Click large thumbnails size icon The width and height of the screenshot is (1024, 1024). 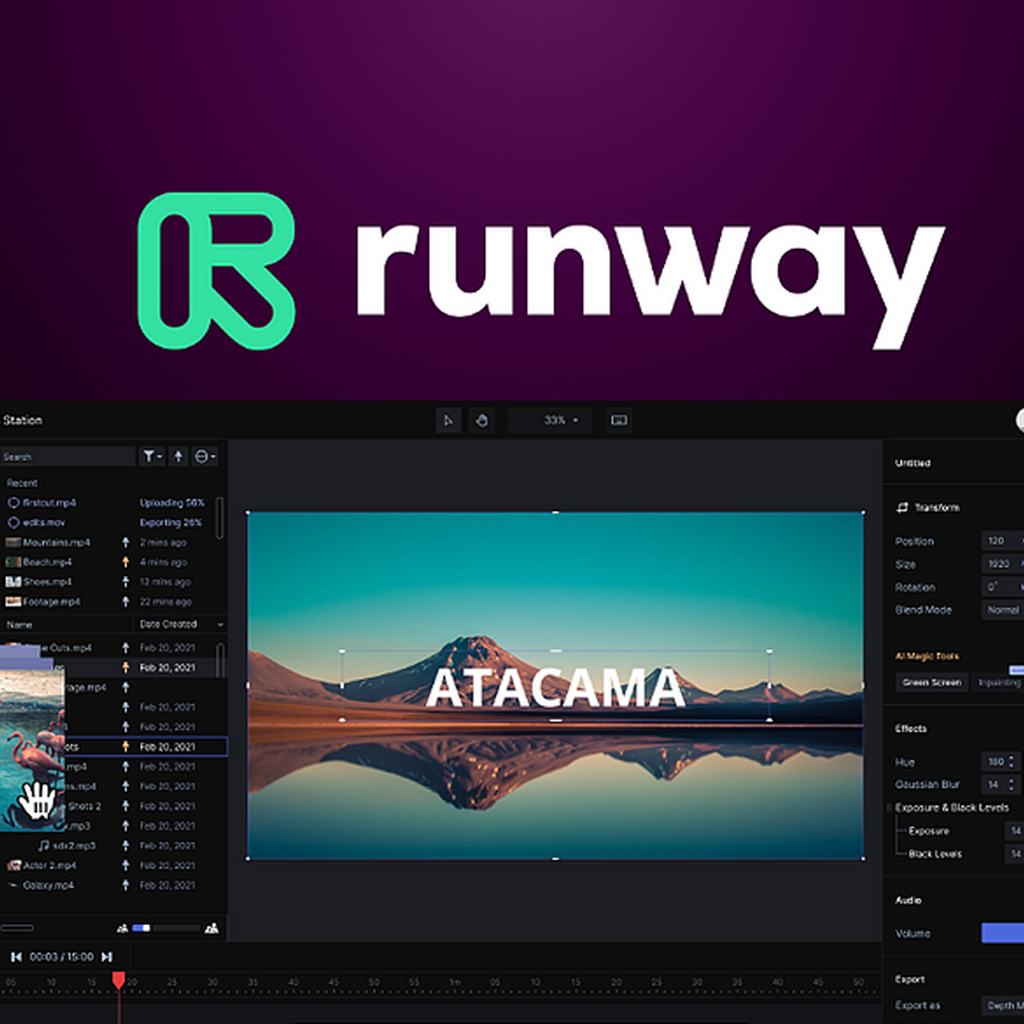[212, 928]
